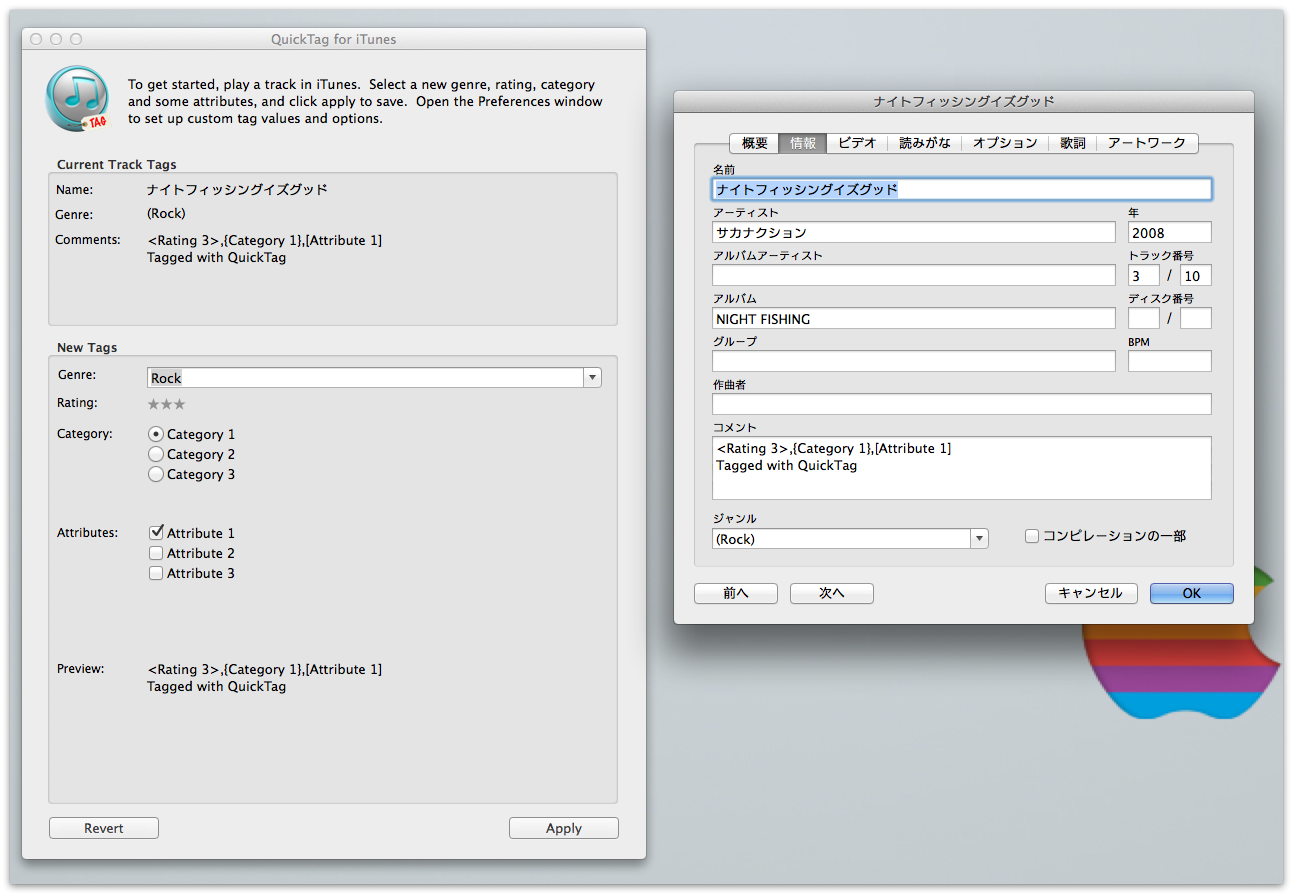Click the QuickTag for iTunes title bar
This screenshot has height=894, width=1293.
(334, 39)
